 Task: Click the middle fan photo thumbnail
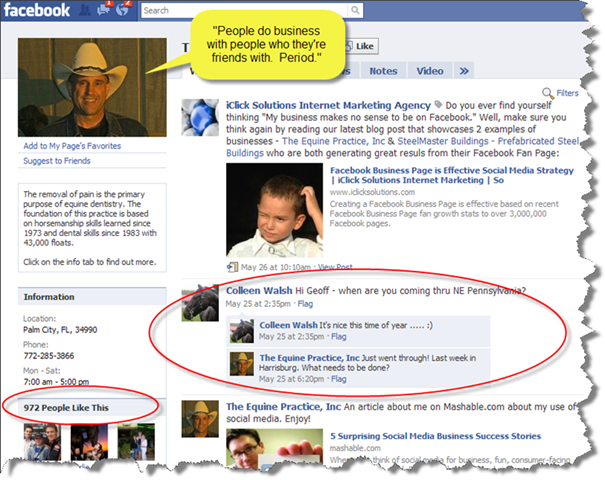click(x=89, y=442)
